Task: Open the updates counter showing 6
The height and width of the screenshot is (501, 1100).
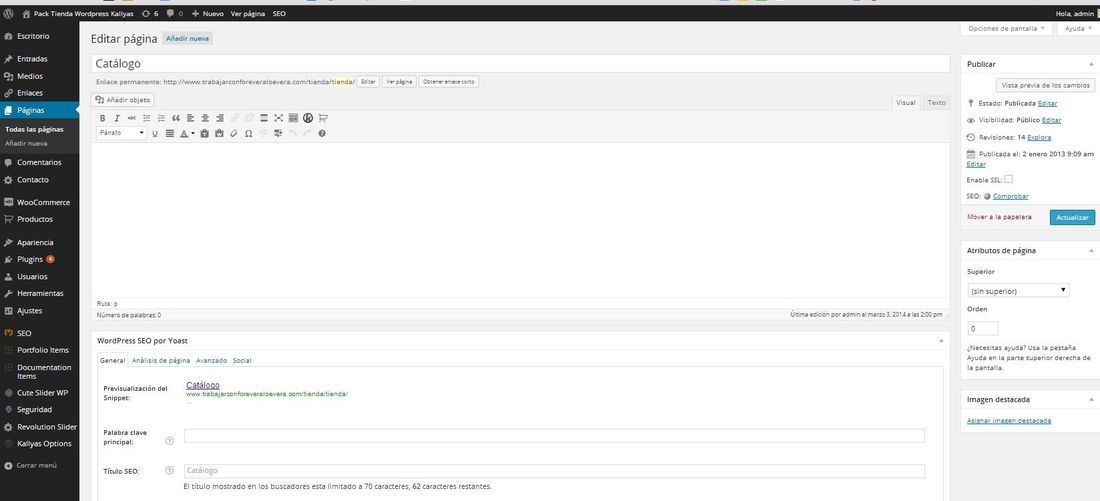Action: [149, 13]
